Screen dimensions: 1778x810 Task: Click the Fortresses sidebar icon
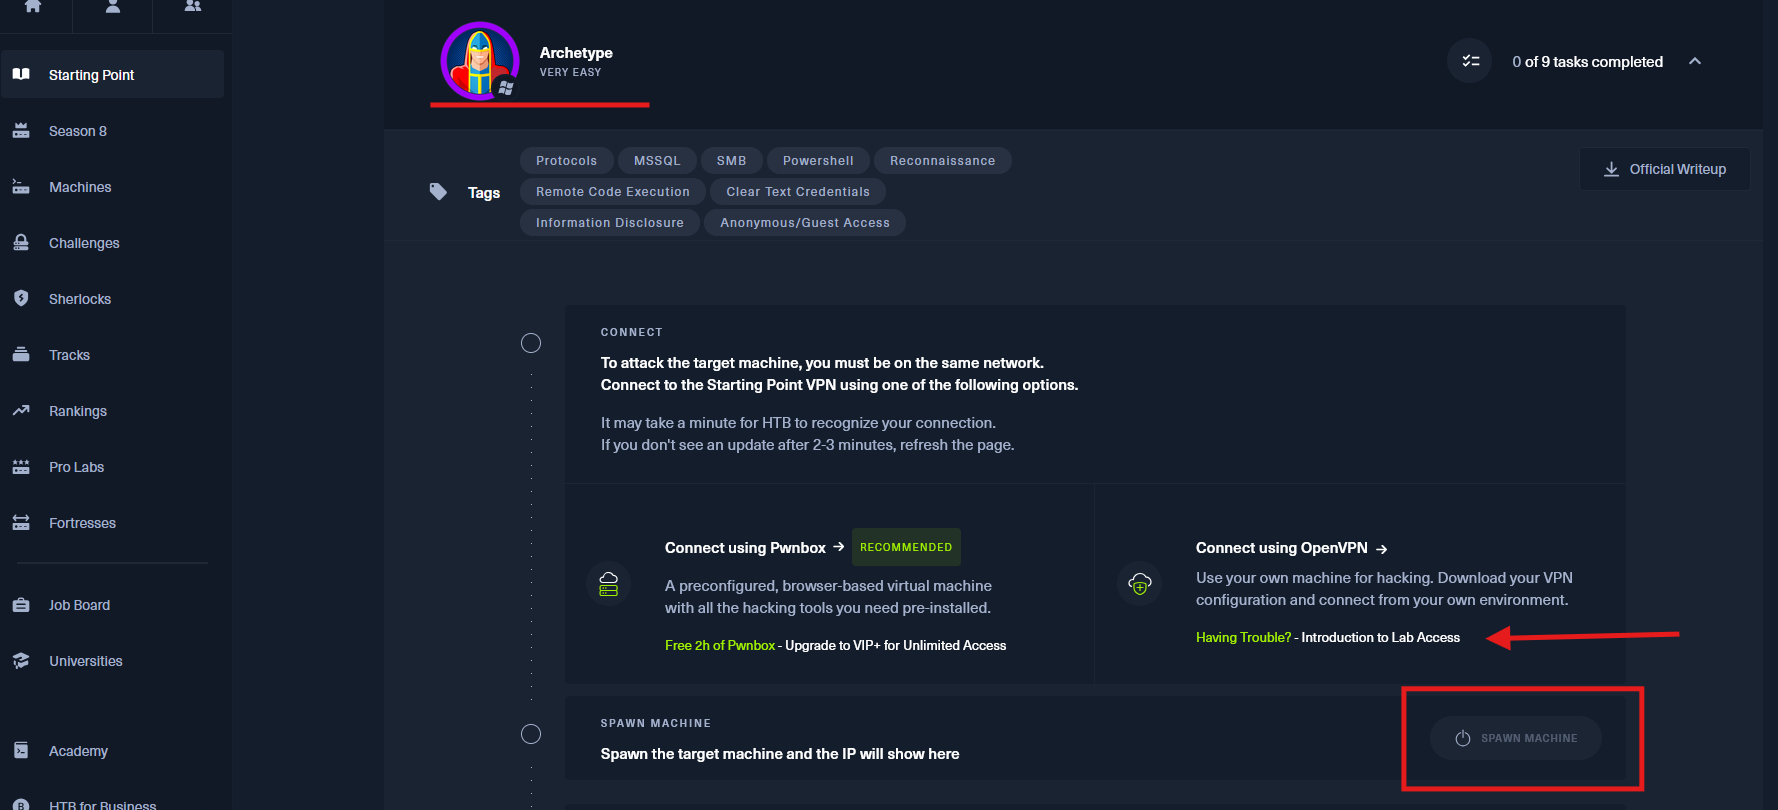click(x=21, y=522)
